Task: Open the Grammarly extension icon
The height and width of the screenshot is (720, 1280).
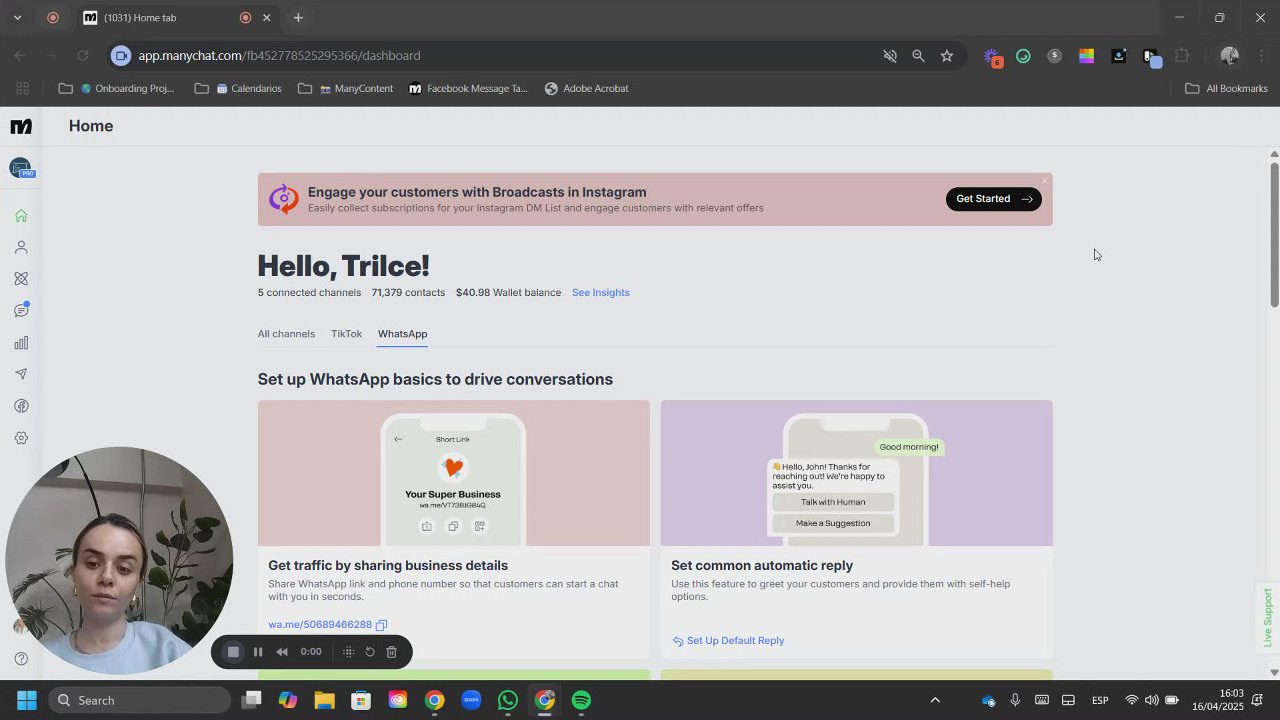Action: click(x=1023, y=56)
